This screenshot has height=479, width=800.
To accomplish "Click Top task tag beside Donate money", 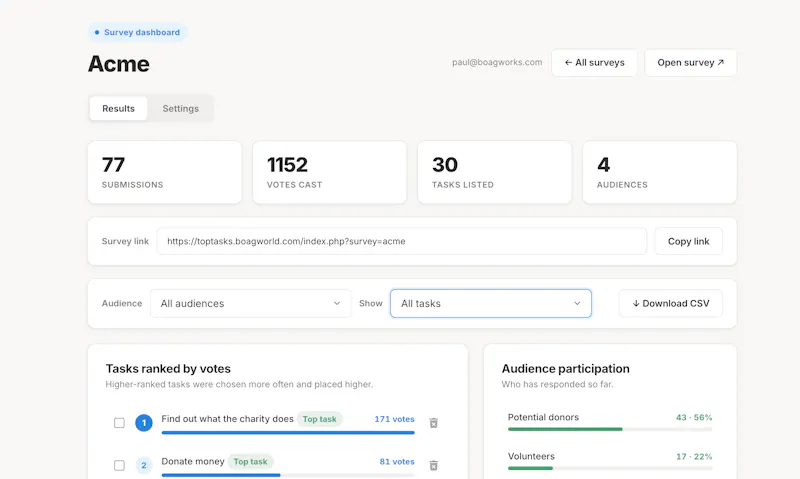I will pos(251,461).
